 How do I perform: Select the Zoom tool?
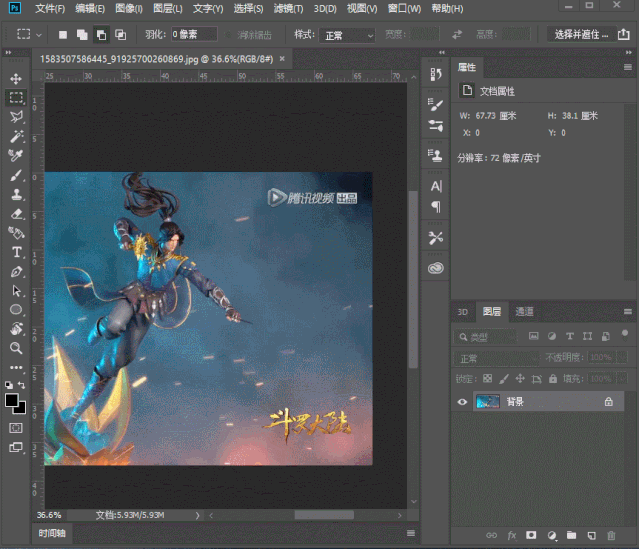tap(16, 348)
